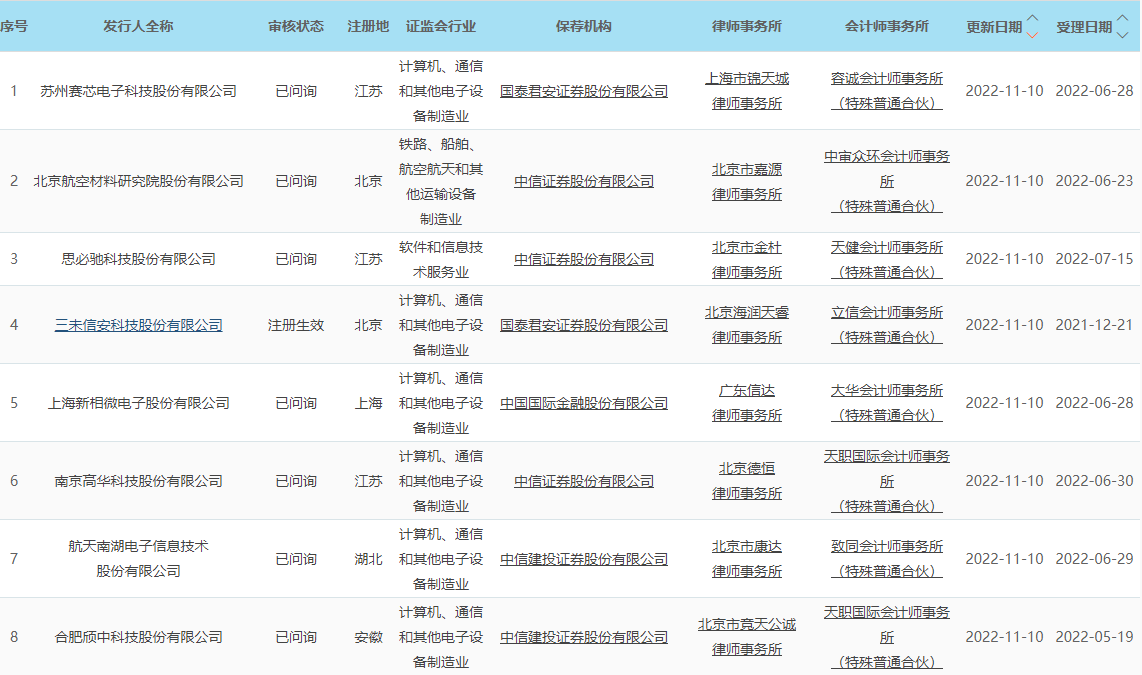Screen dimensions: 1142x675
Task: Open the 大华会计师事务所 link
Action: (886, 403)
